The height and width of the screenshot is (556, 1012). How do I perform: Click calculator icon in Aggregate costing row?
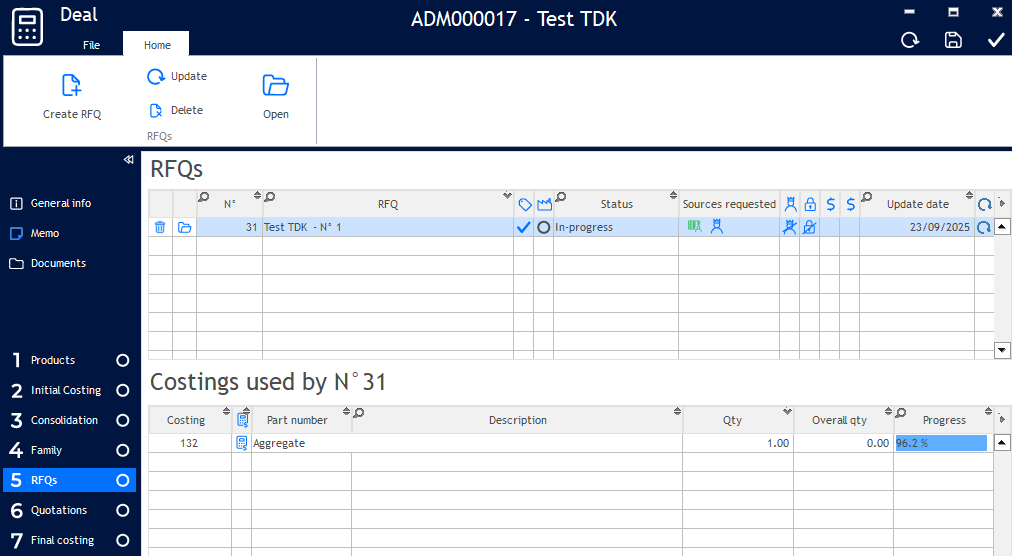click(241, 443)
